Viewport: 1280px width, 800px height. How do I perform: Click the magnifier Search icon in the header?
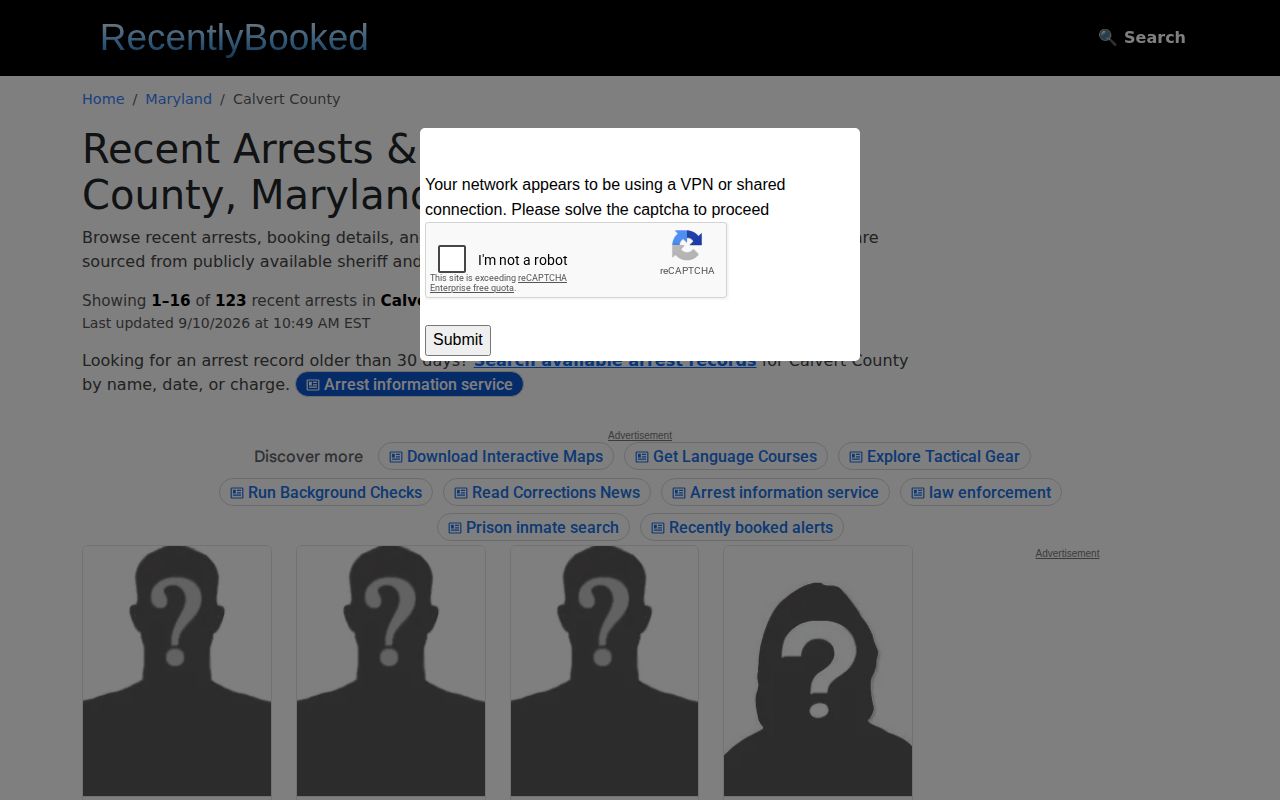(1107, 37)
